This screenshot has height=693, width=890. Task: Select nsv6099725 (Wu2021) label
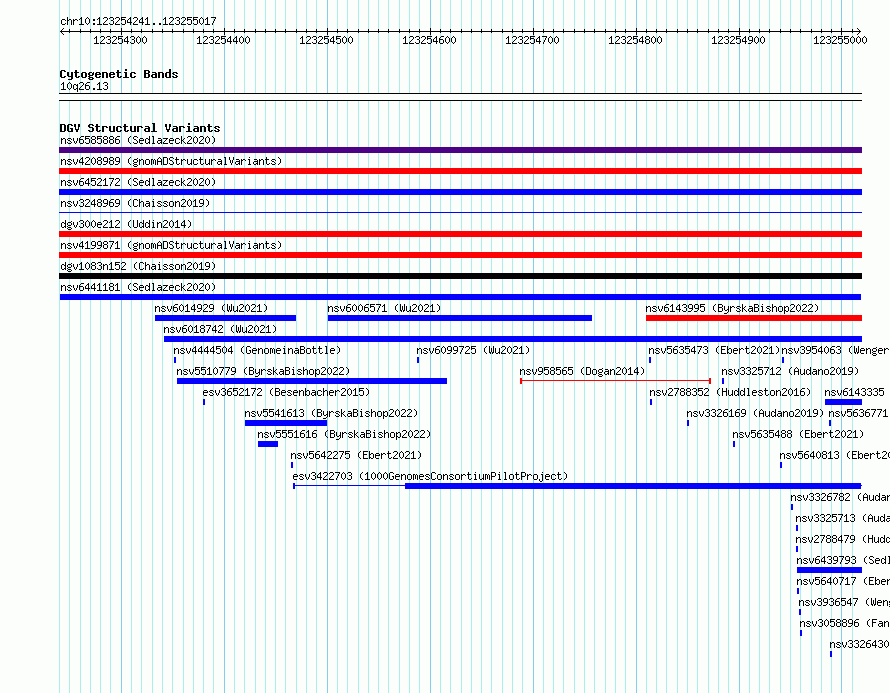click(473, 350)
